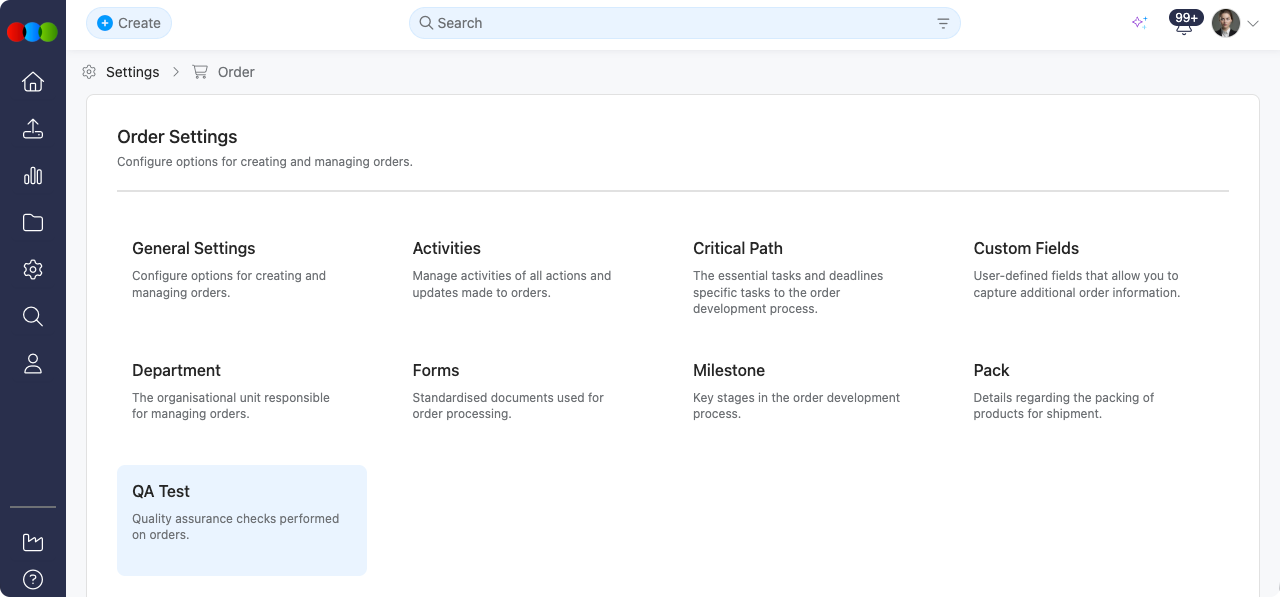Click the folder icon in sidebar
Screen dimensions: 1280x597
click(33, 223)
